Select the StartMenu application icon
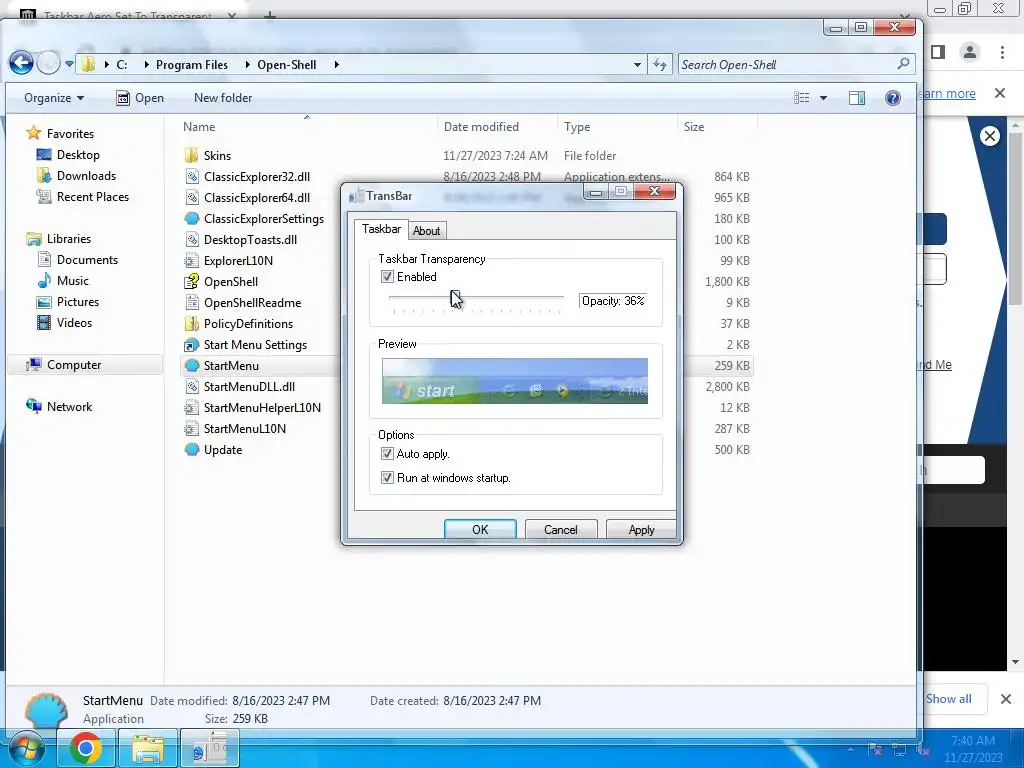The image size is (1024, 768). click(x=191, y=366)
